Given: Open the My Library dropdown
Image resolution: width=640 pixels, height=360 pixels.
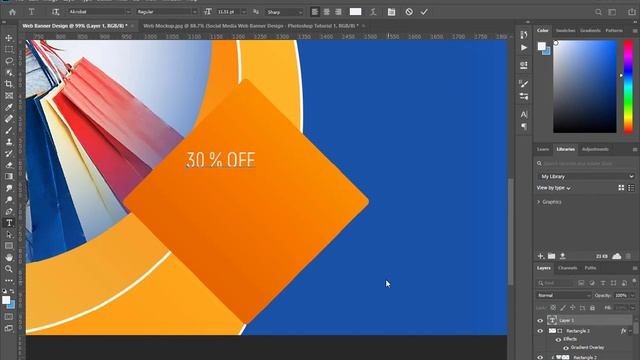Looking at the screenshot, I should click(586, 176).
